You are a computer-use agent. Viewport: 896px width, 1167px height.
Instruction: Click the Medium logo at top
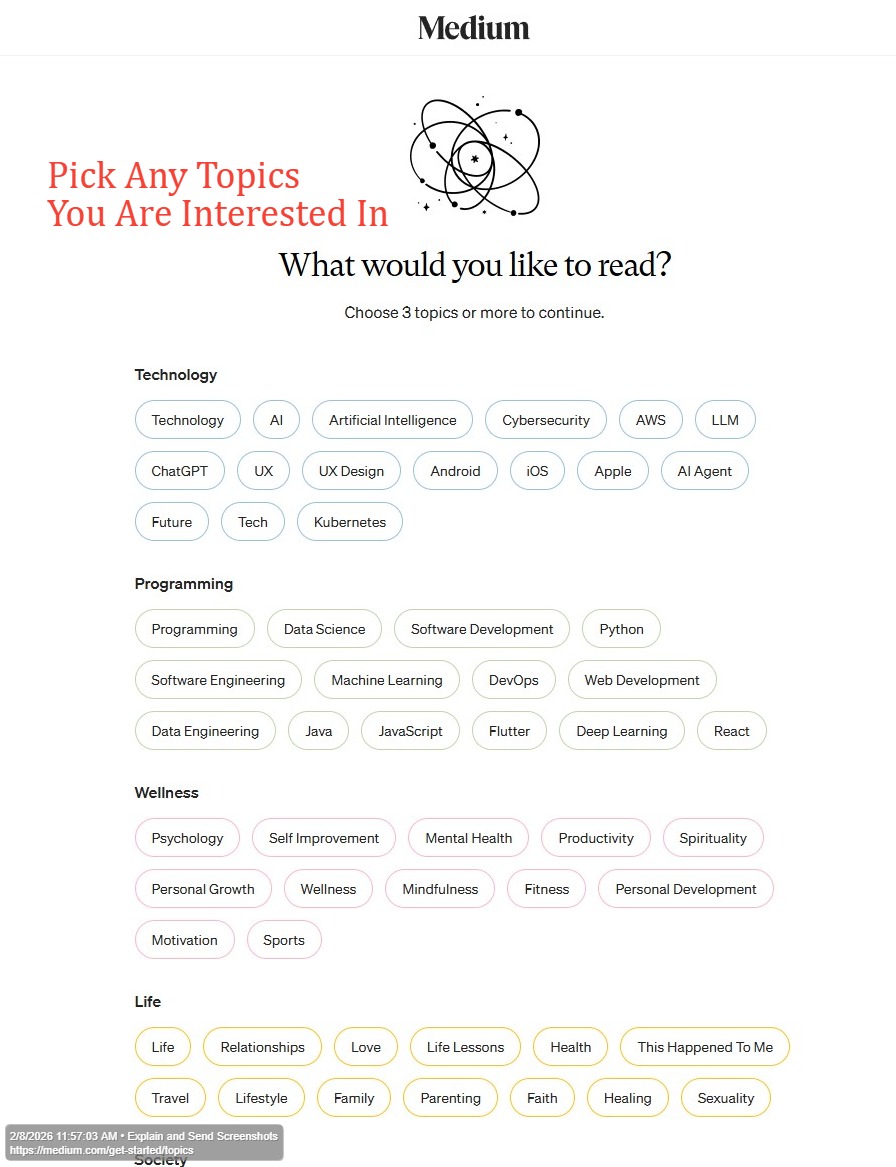(474, 28)
